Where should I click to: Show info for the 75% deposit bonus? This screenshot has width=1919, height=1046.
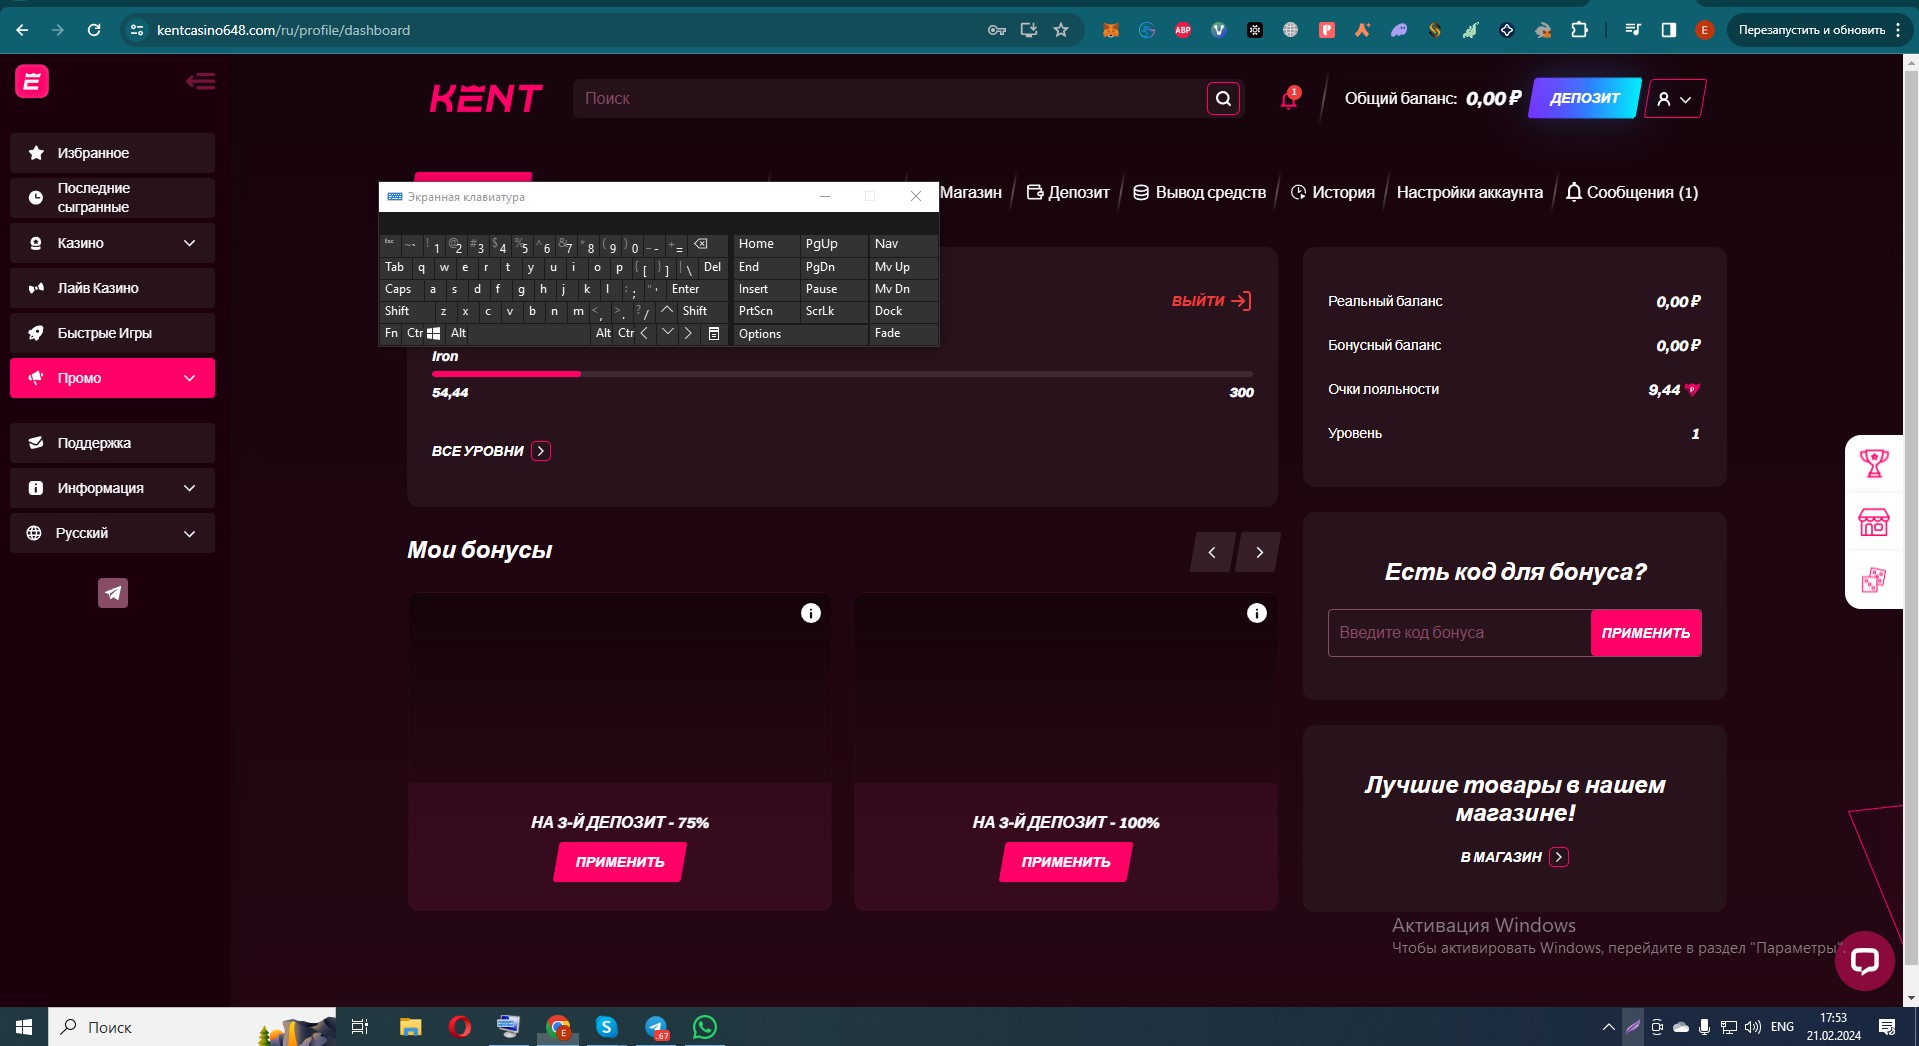(x=811, y=613)
